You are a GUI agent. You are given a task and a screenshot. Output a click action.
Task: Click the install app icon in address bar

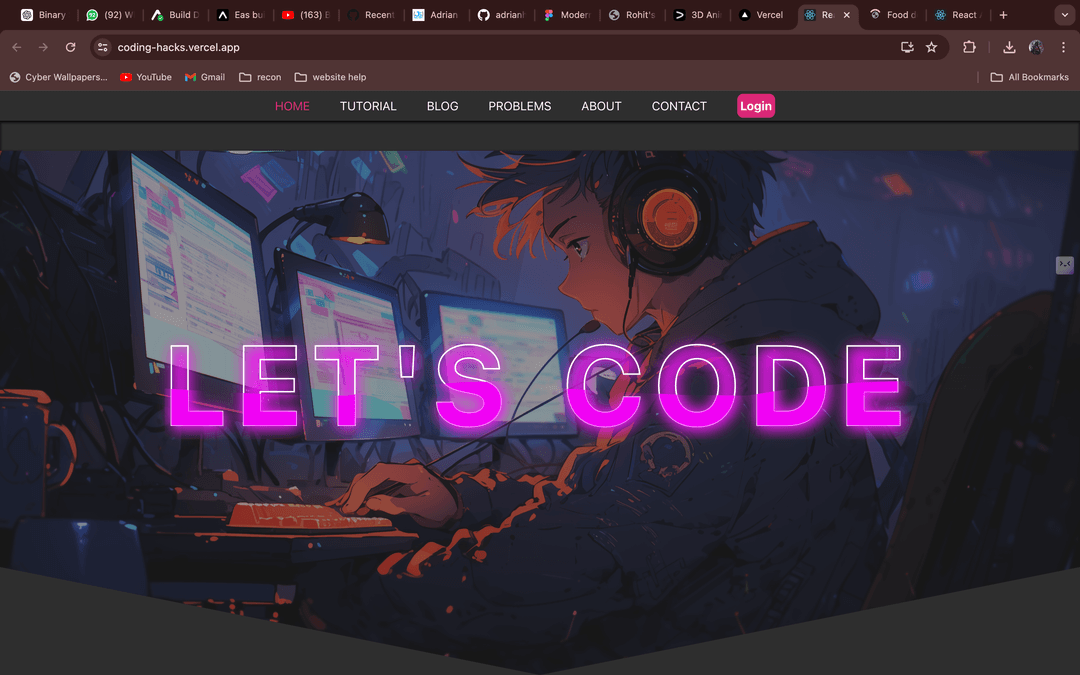pos(907,47)
